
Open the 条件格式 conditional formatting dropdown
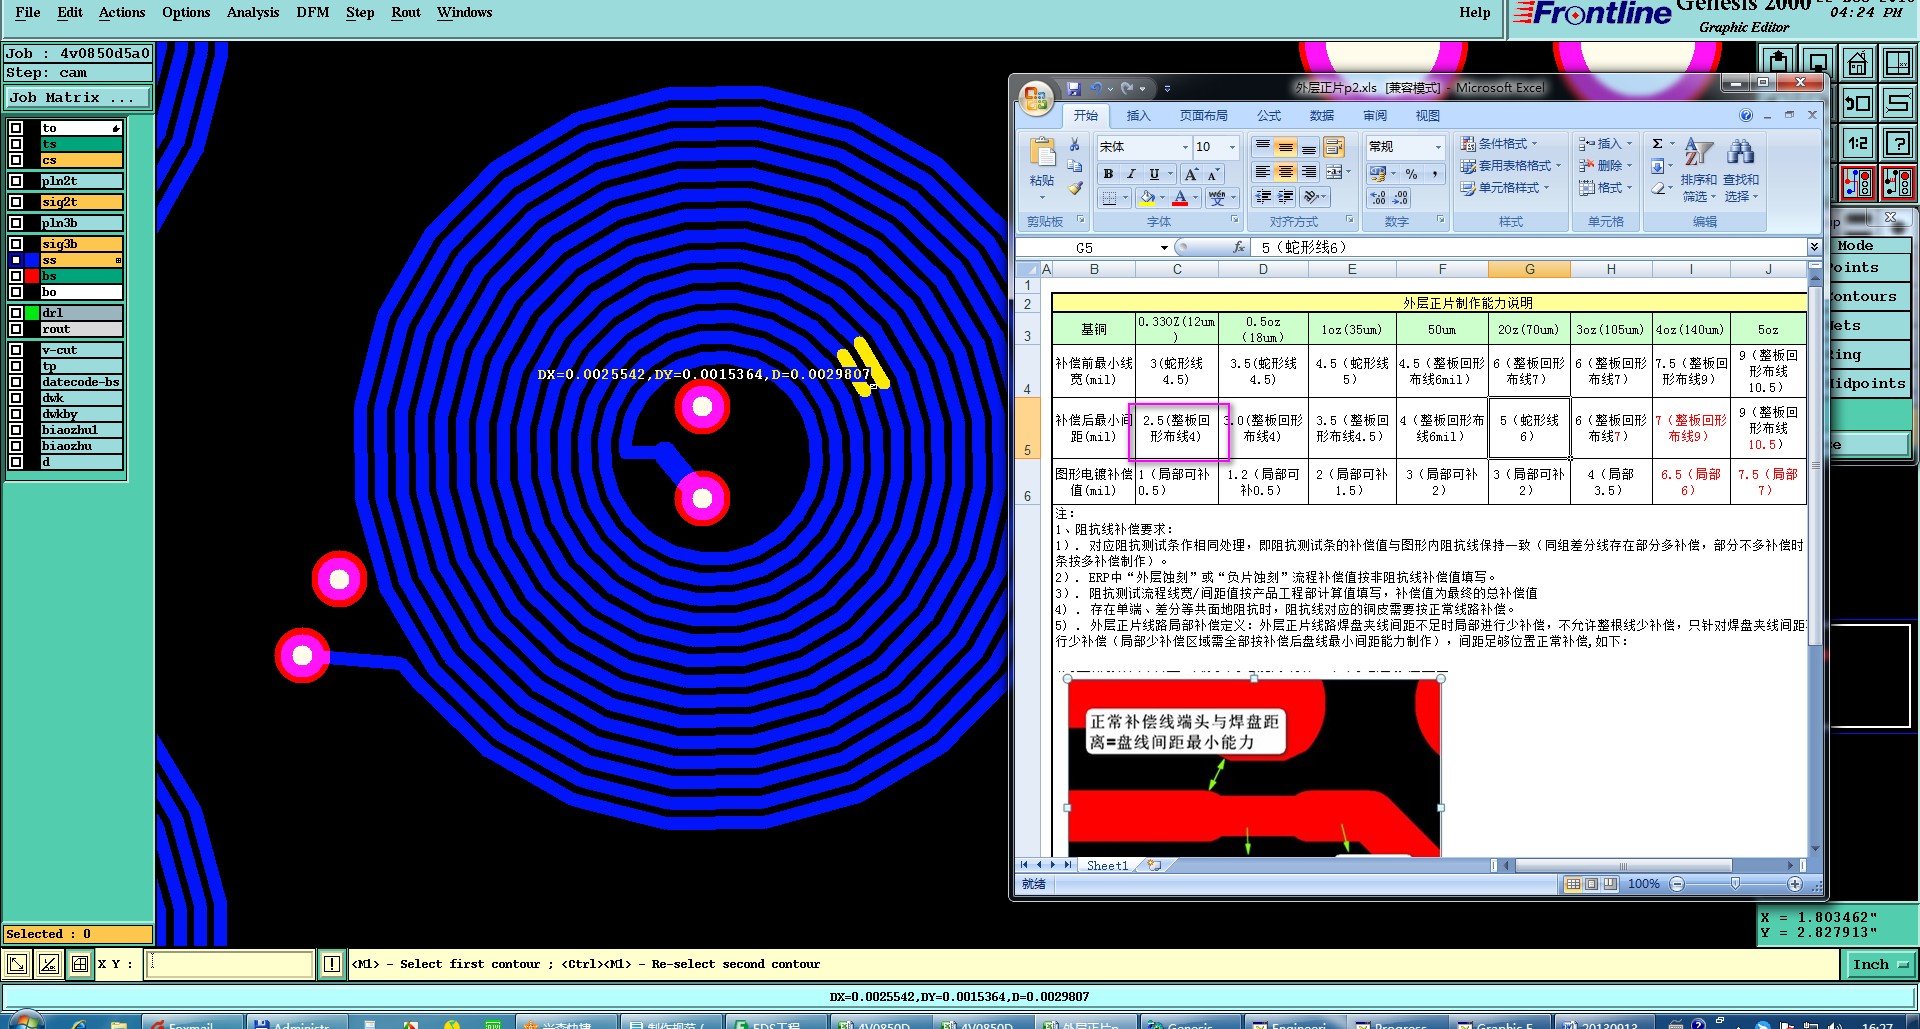click(1498, 144)
